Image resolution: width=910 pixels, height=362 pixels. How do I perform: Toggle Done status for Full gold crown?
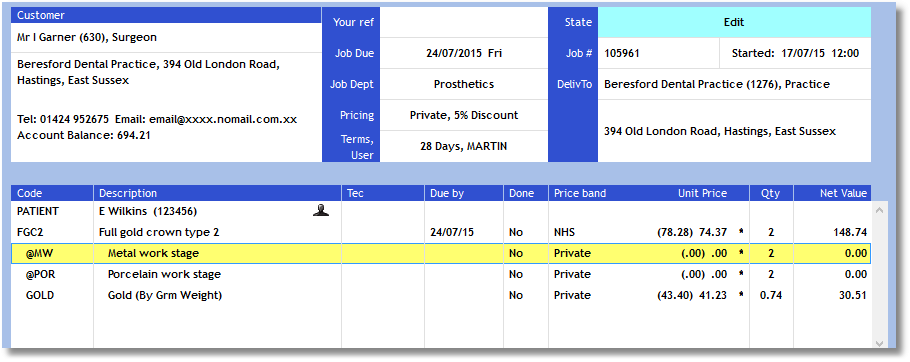tap(525, 232)
